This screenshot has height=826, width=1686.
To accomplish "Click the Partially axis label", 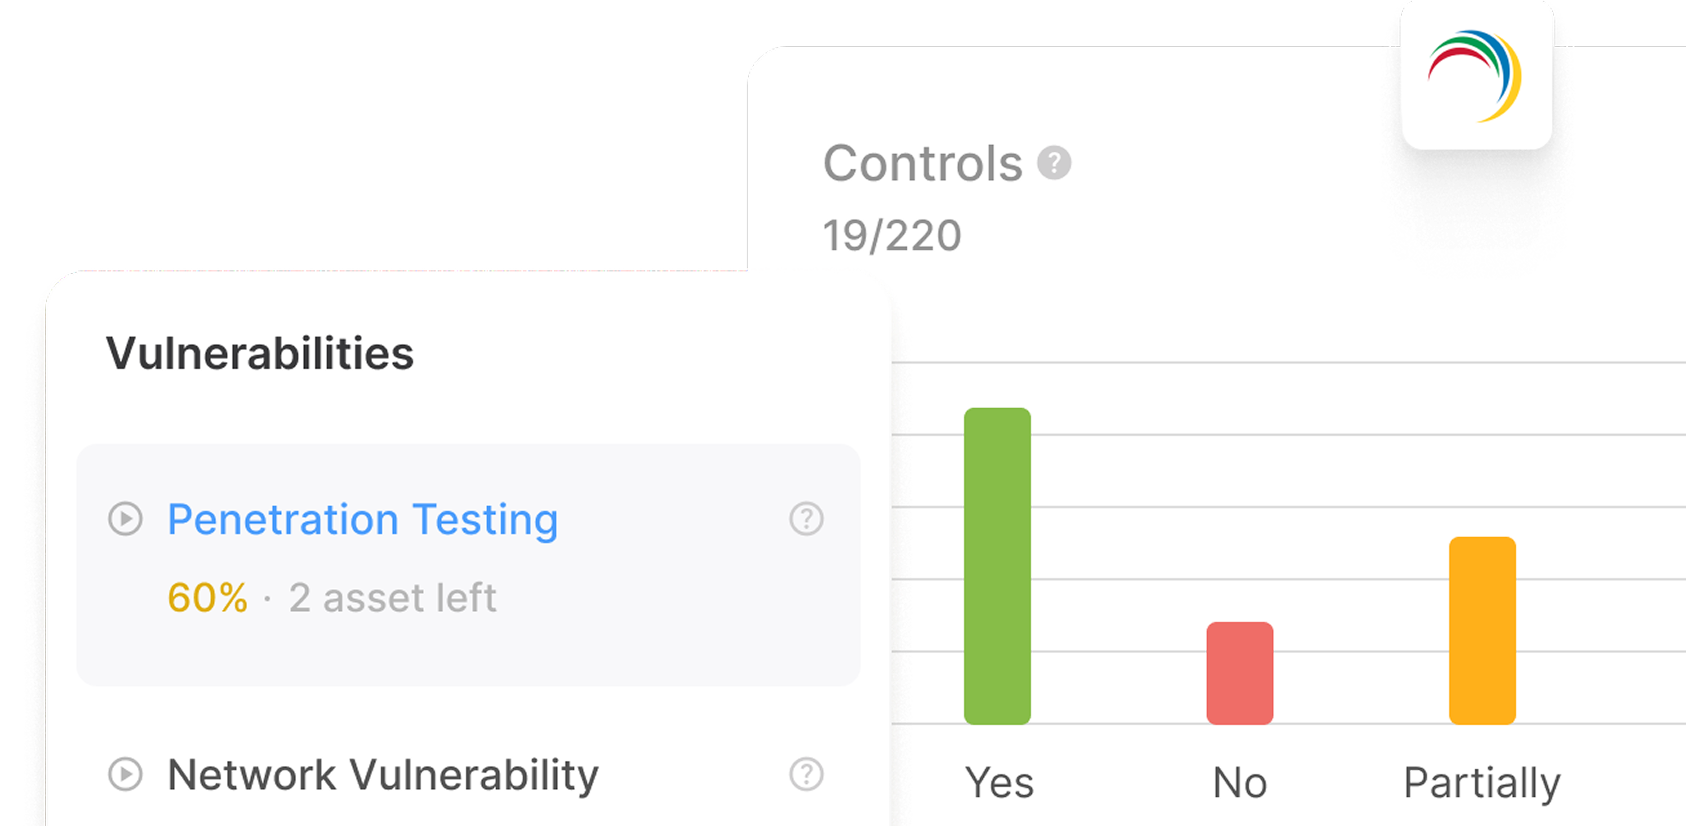I will tap(1481, 783).
